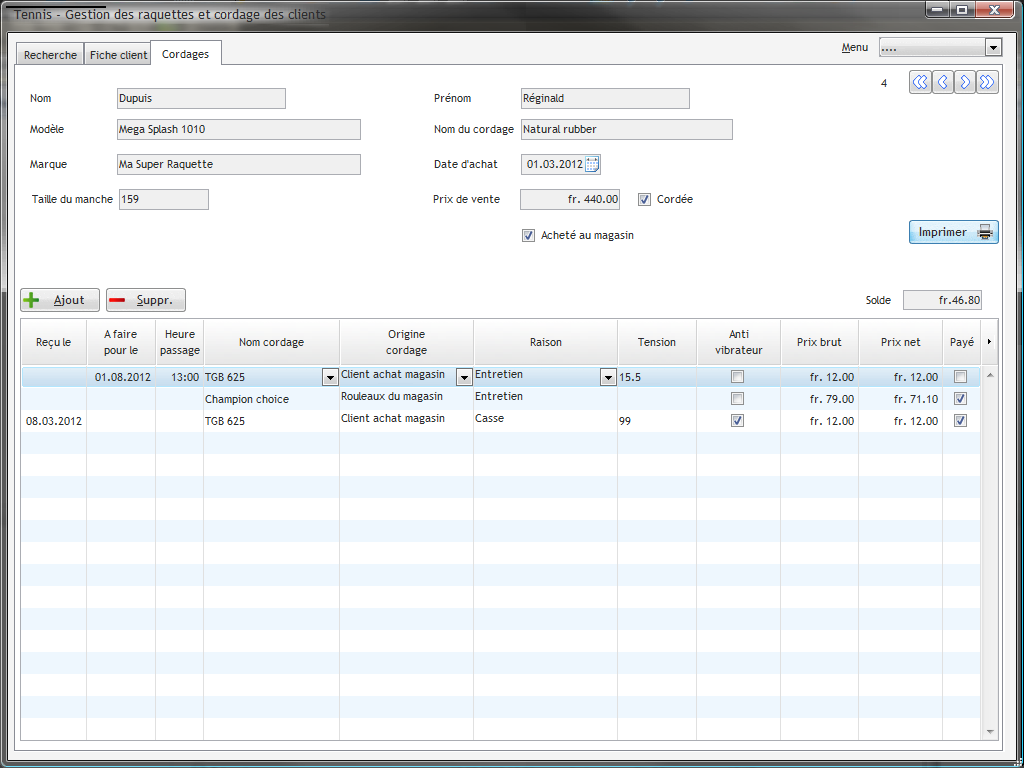Image resolution: width=1024 pixels, height=768 pixels.
Task: Click the Imprimer button
Action: point(953,232)
